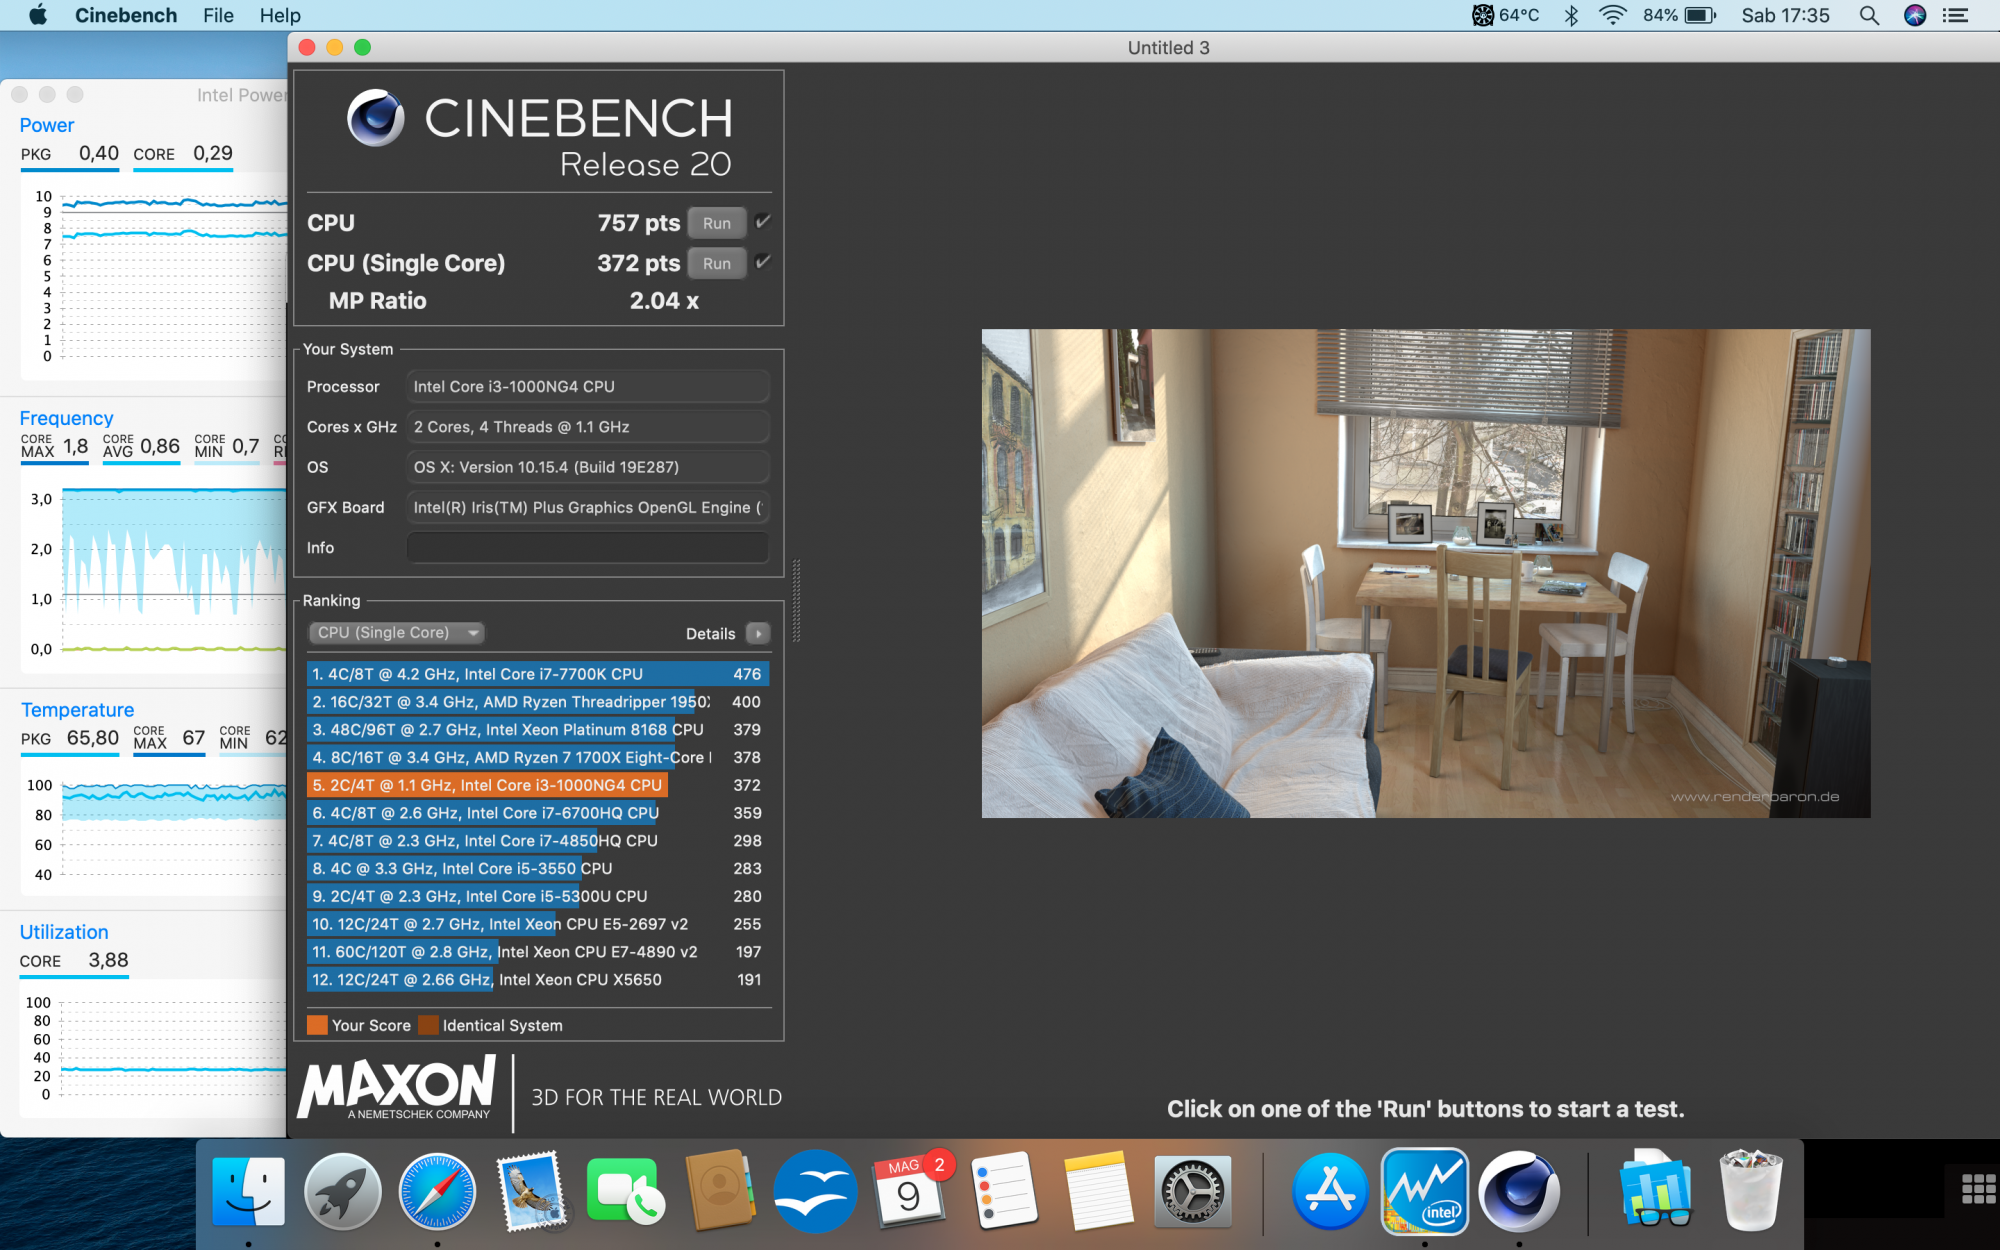This screenshot has width=2000, height=1250.
Task: Open OpenOffice seagull icon in Dock
Action: [x=815, y=1192]
